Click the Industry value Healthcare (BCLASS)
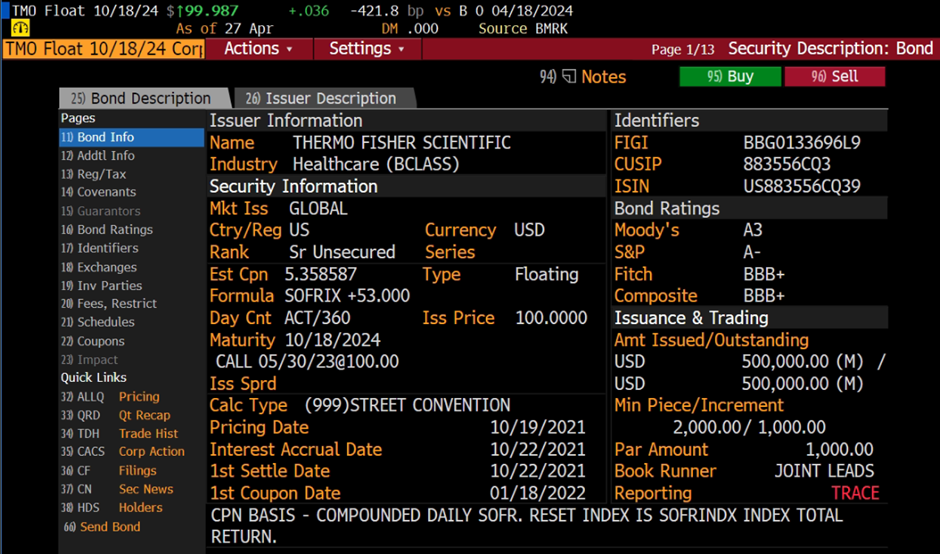Screen dimensions: 940x554 (x=376, y=164)
